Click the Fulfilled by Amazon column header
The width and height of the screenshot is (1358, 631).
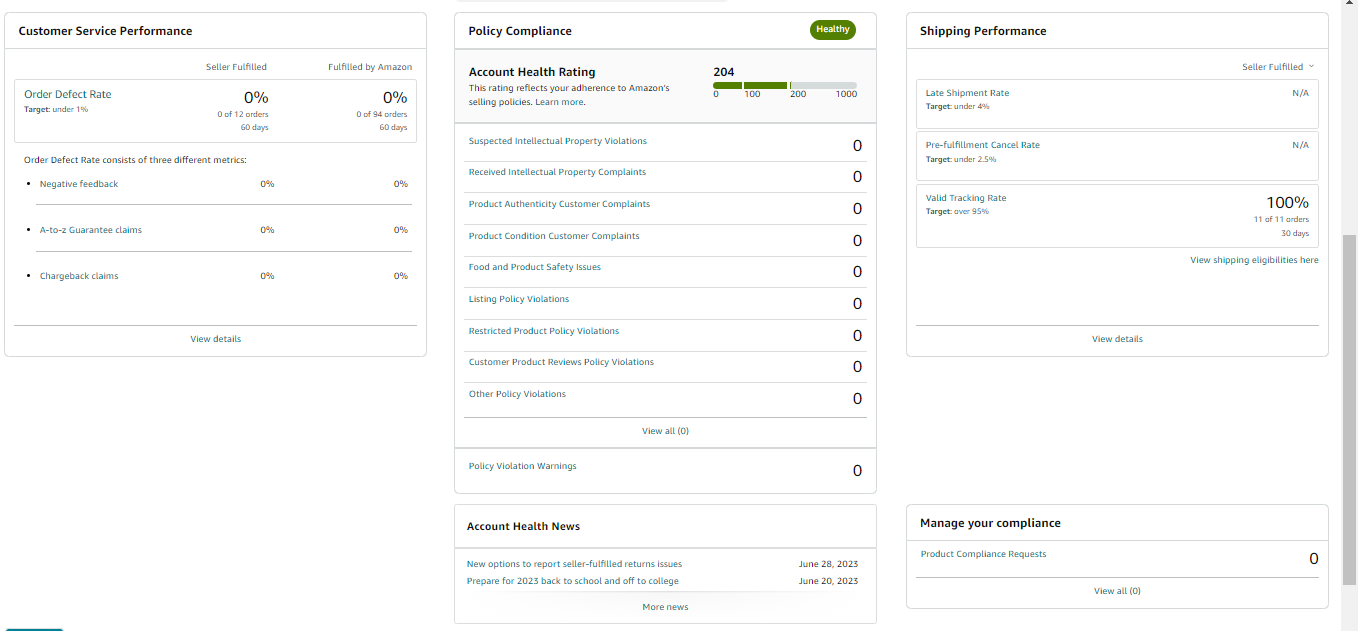370,67
